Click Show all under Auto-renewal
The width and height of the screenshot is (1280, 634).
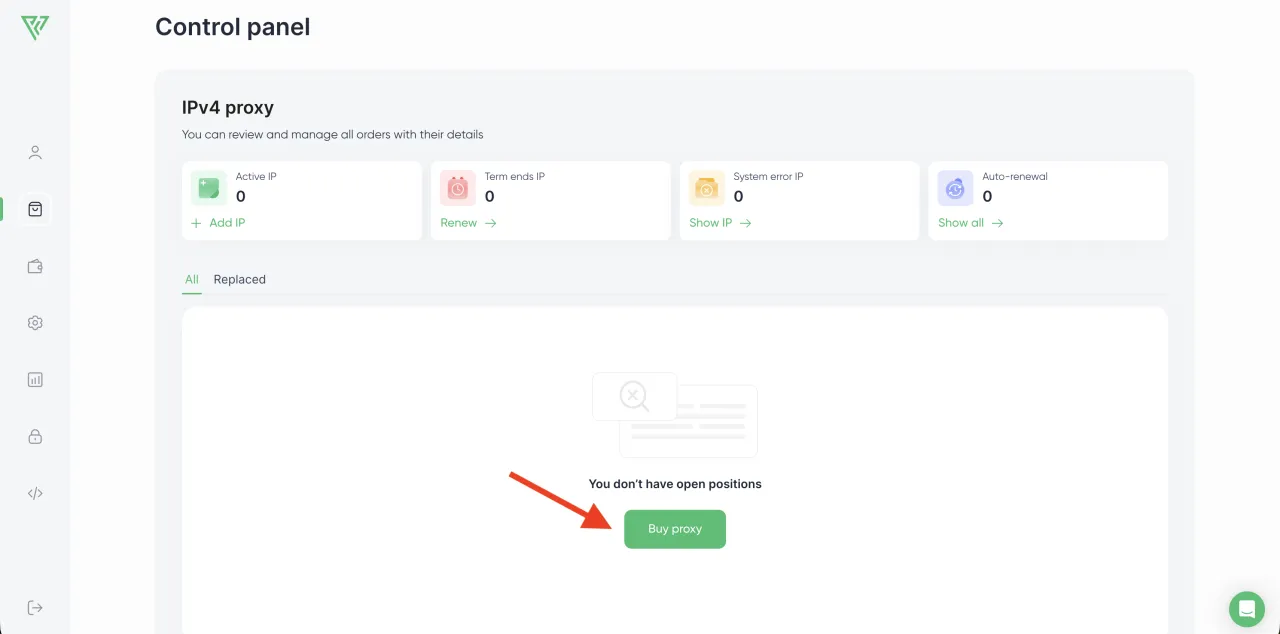click(970, 223)
